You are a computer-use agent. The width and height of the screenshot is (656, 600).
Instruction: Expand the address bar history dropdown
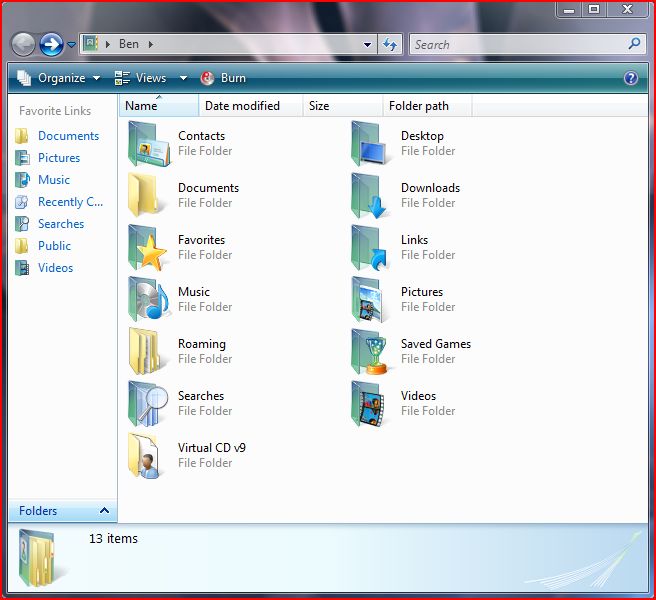click(368, 44)
